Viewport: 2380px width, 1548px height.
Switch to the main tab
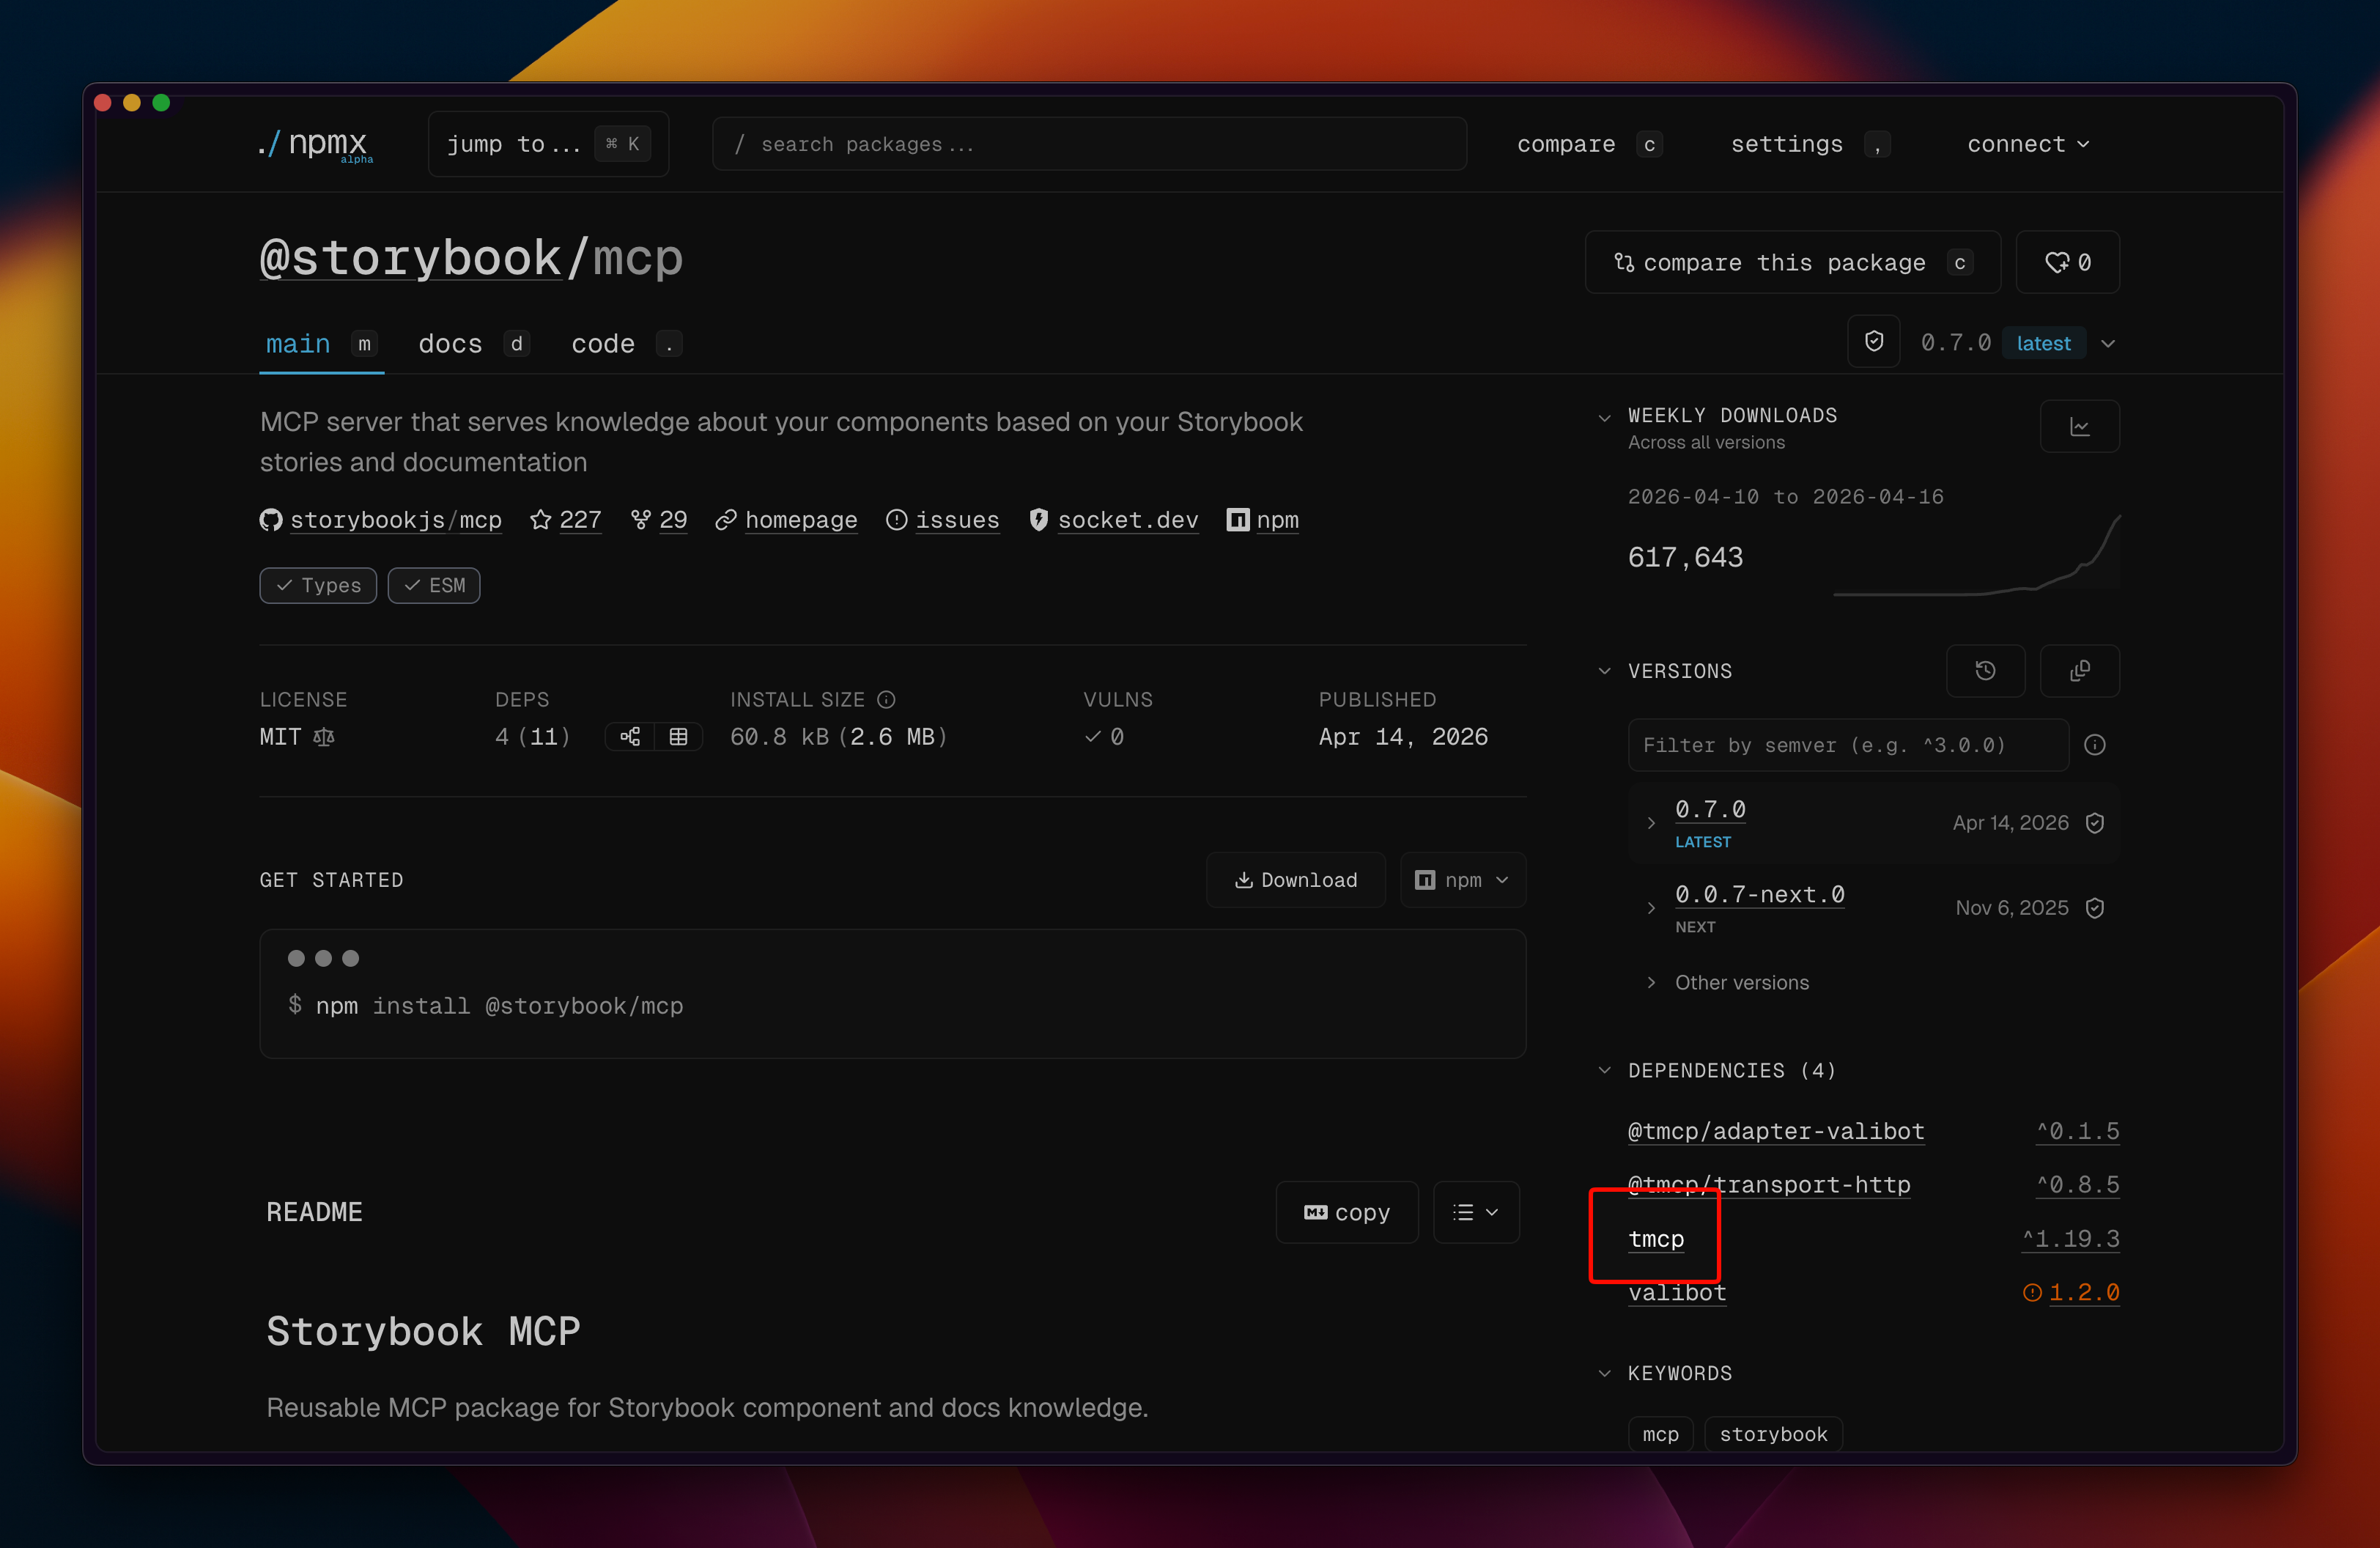tap(321, 344)
